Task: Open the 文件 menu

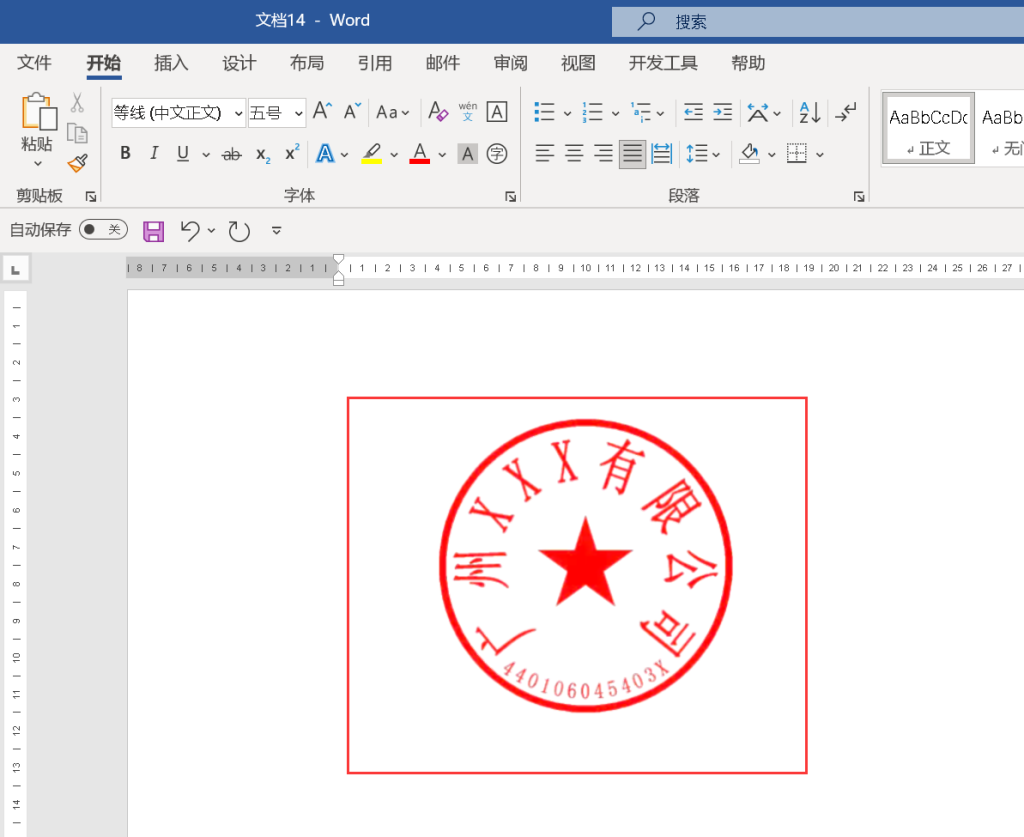Action: pos(33,63)
